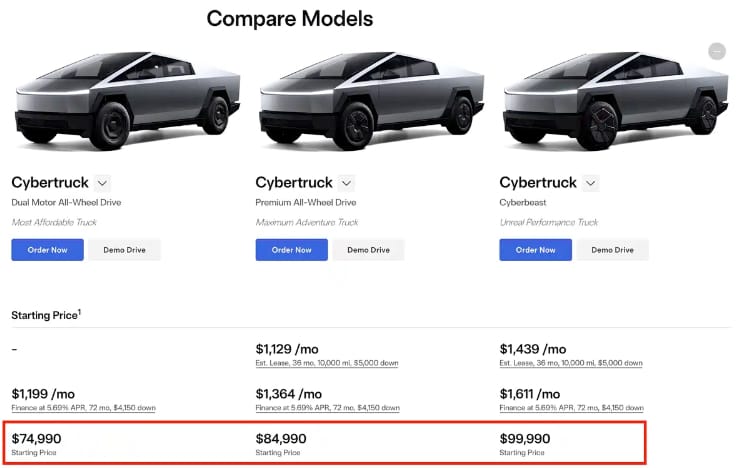Open finance terms under $1,611 /mo
This screenshot has height=468, width=746.
click(572, 408)
